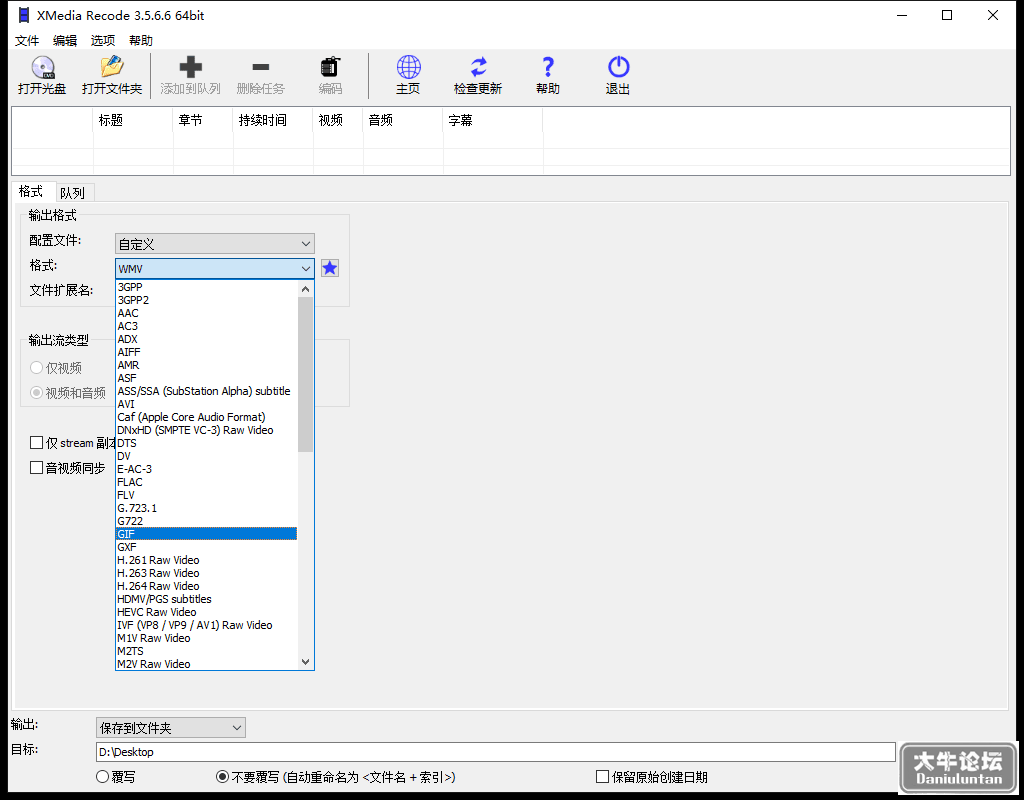Choose the 视频和音频 radio option

point(37,392)
